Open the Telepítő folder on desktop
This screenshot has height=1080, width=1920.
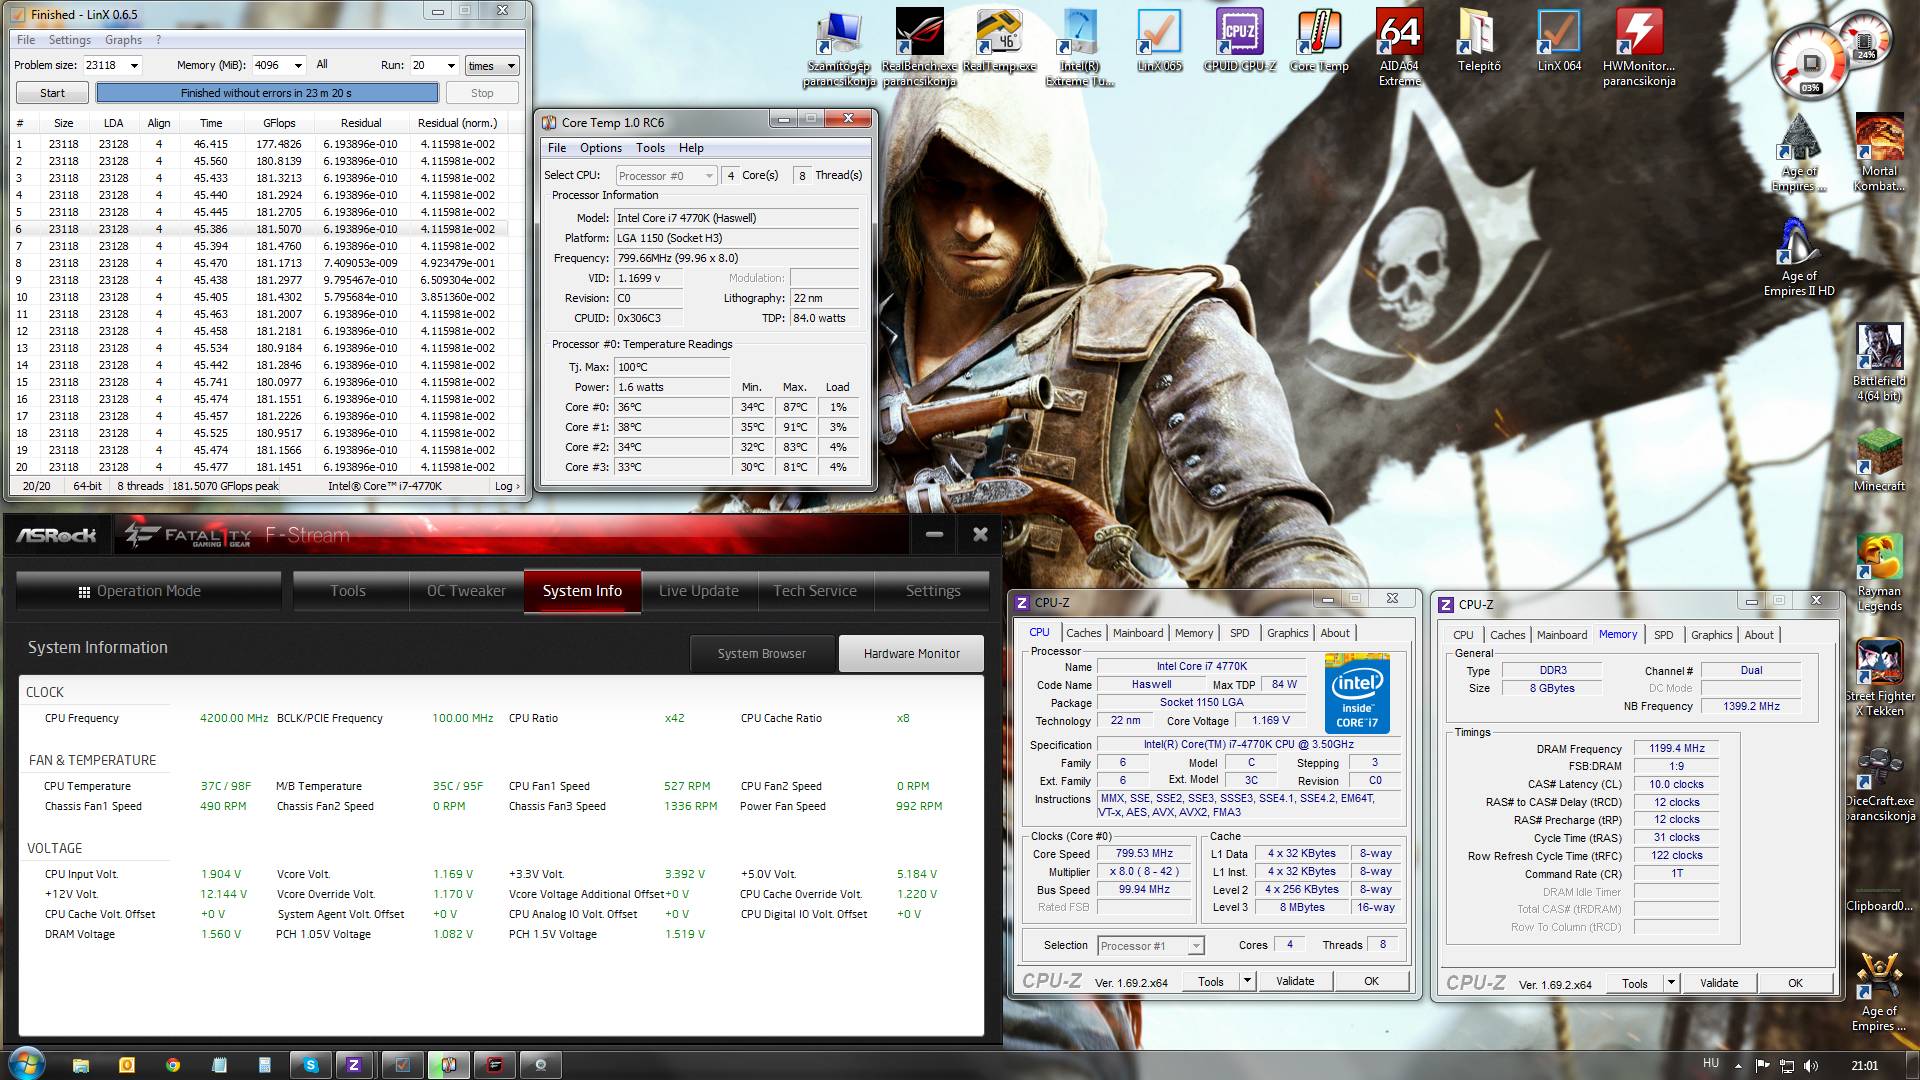point(1479,41)
